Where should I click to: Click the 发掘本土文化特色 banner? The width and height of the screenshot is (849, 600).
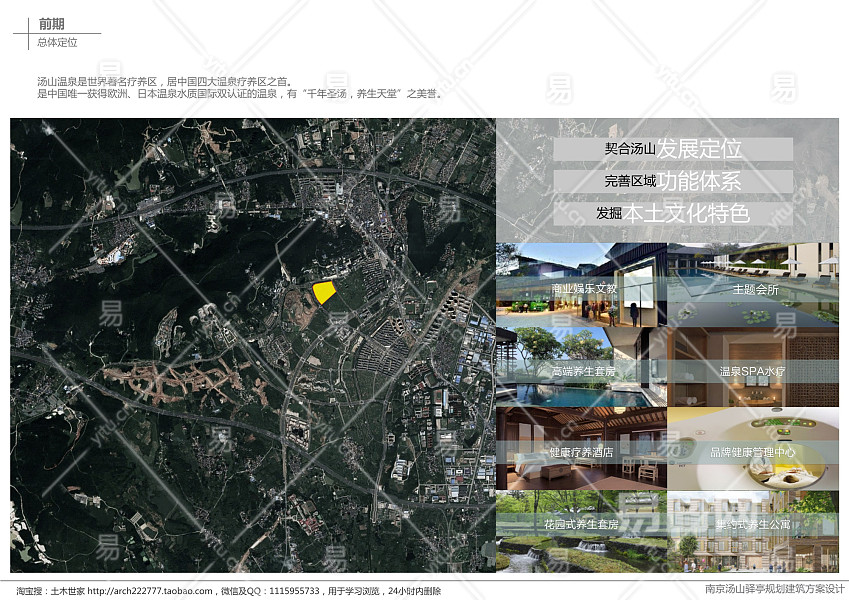pyautogui.click(x=673, y=214)
